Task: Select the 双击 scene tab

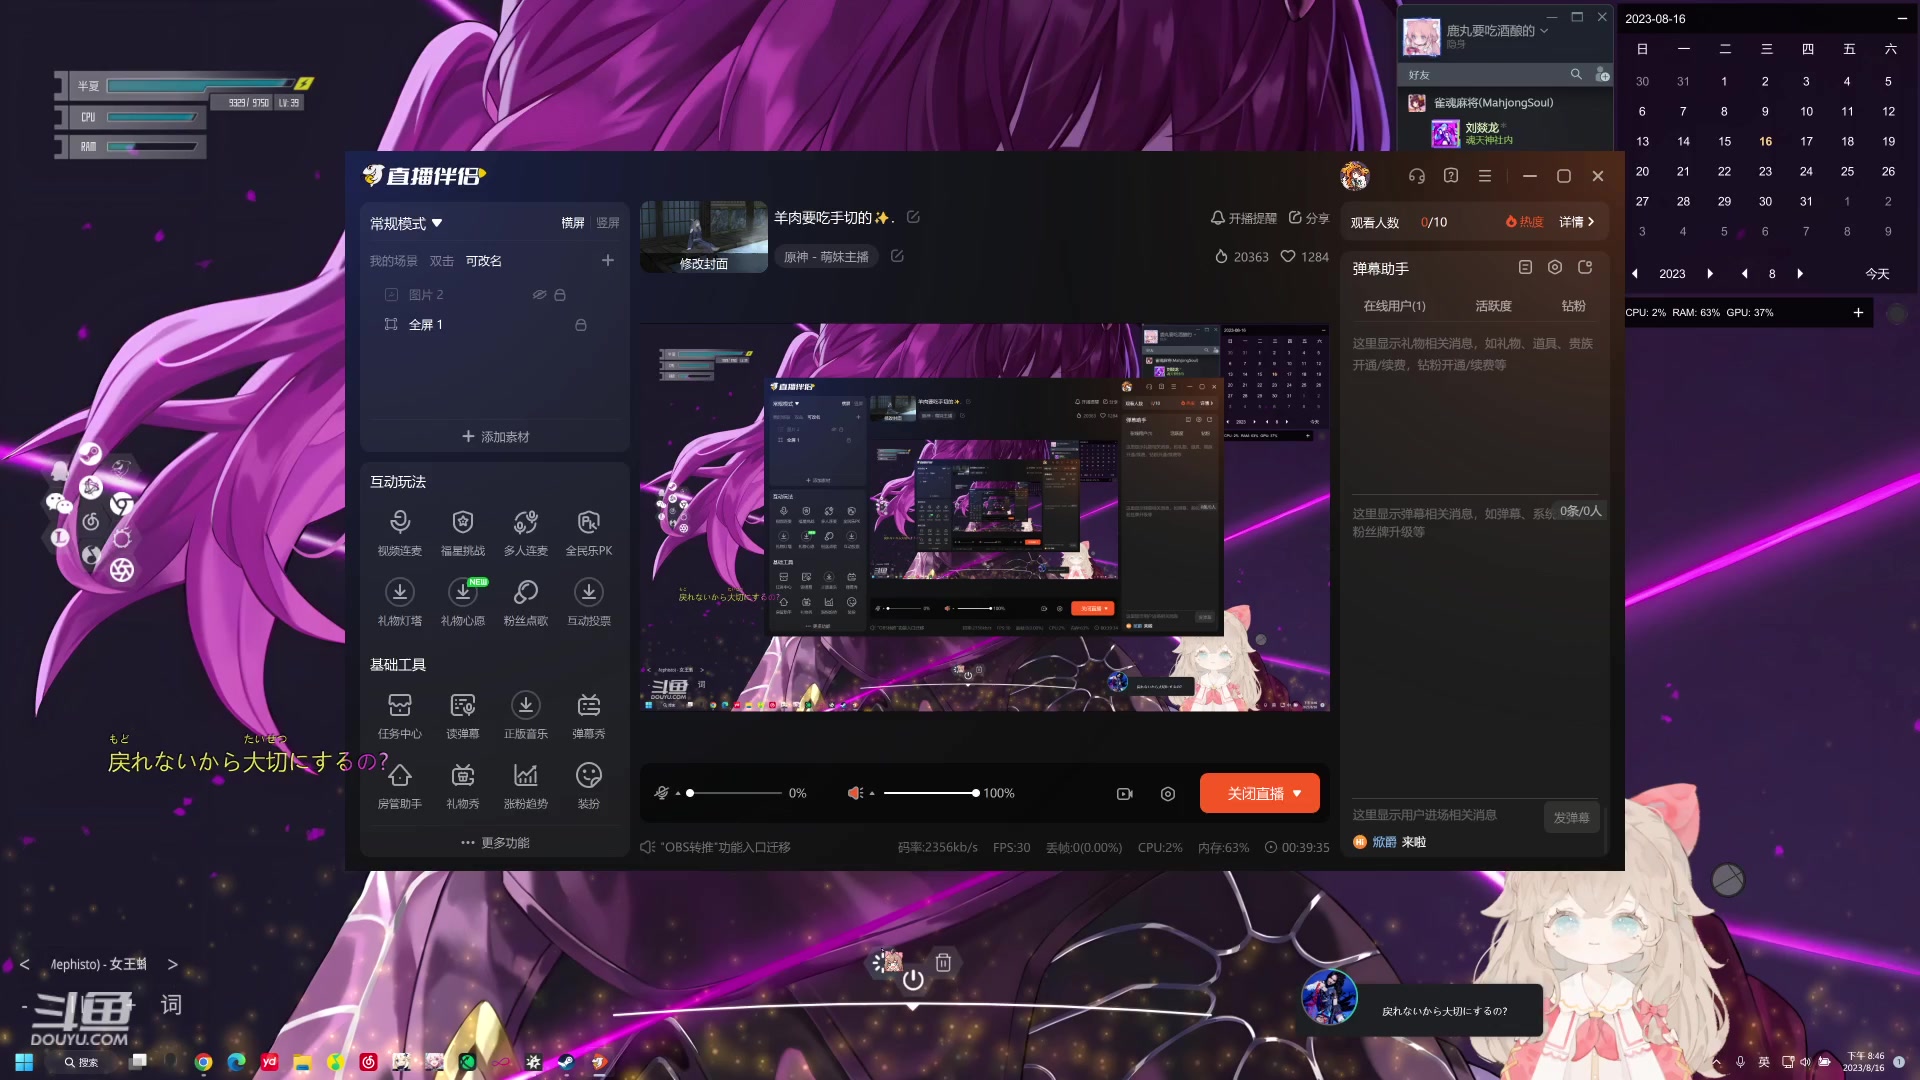Action: pos(442,261)
